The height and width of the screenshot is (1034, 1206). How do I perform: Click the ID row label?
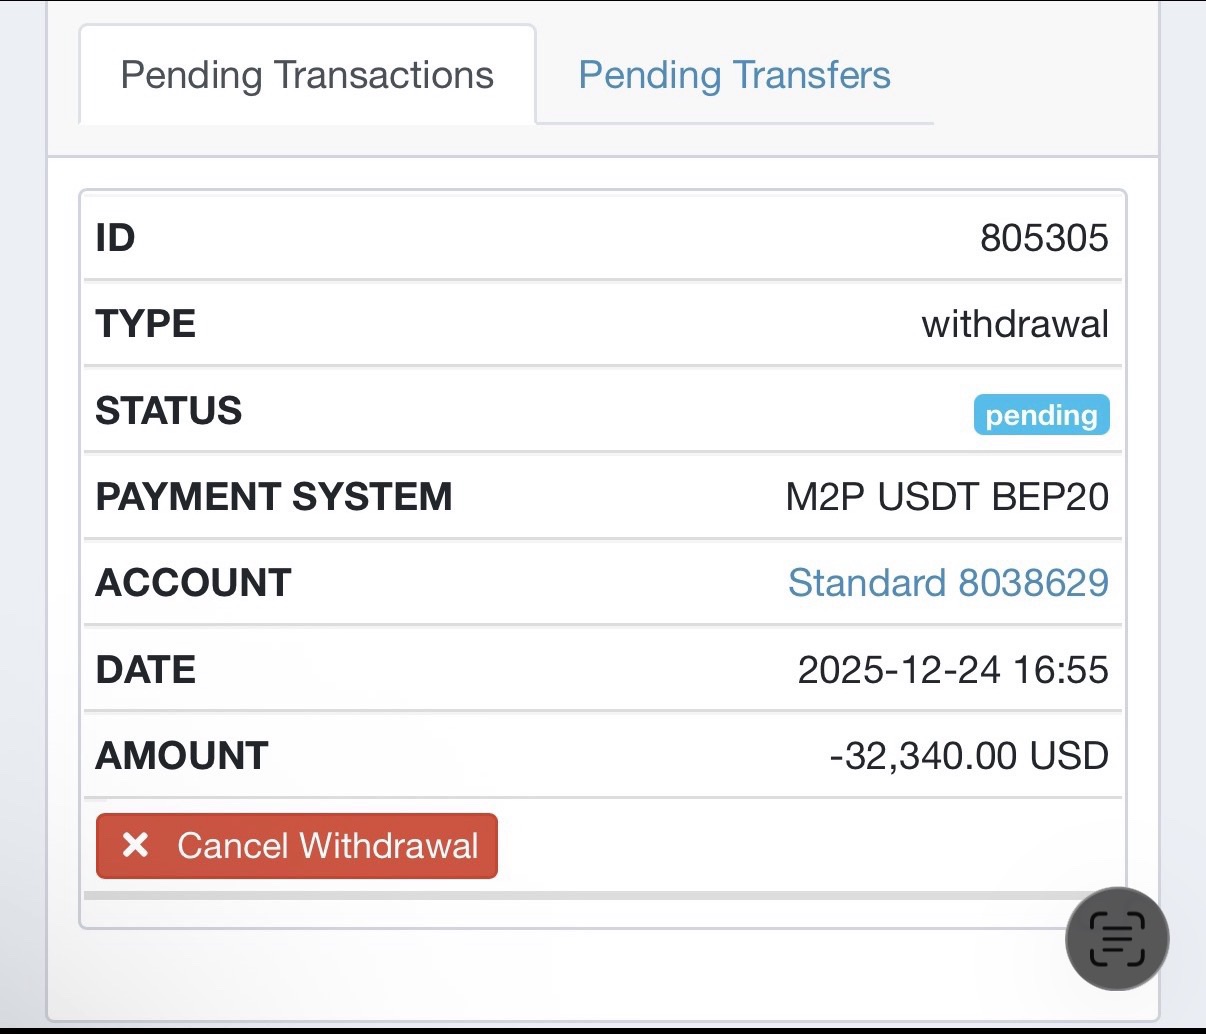pos(115,238)
